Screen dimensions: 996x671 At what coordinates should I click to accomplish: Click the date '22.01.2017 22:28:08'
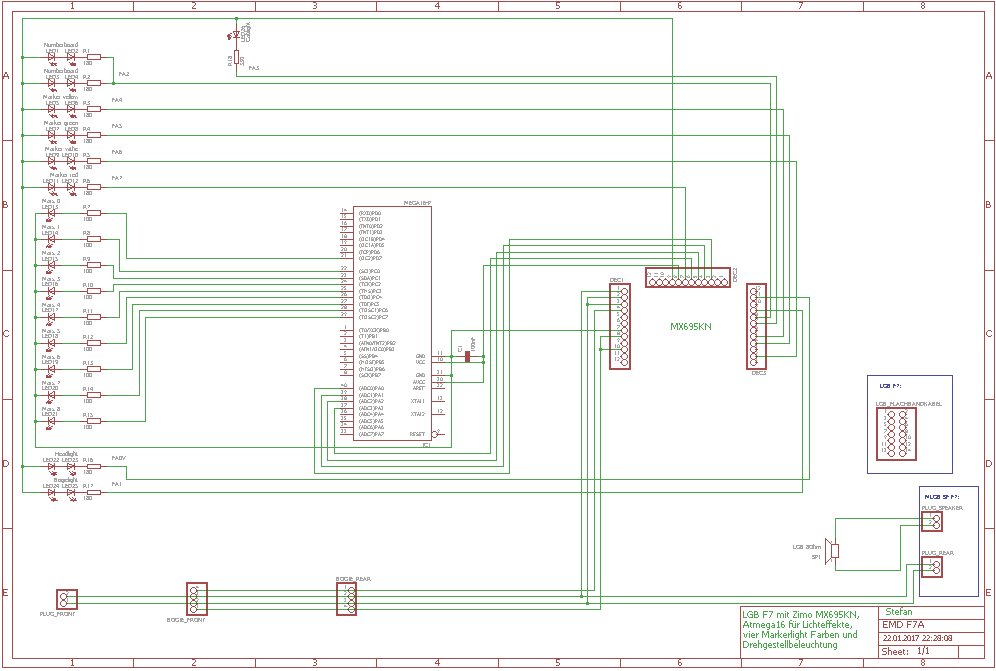point(917,639)
